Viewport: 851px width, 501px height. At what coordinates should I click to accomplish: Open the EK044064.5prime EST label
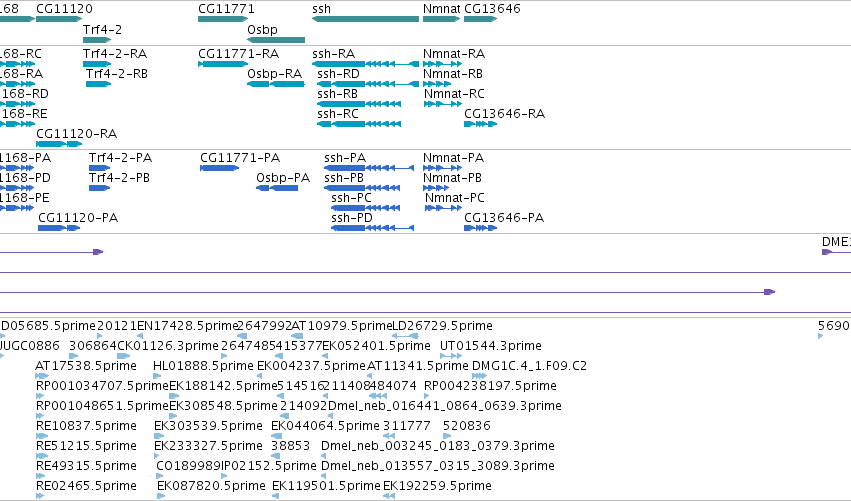(326, 426)
